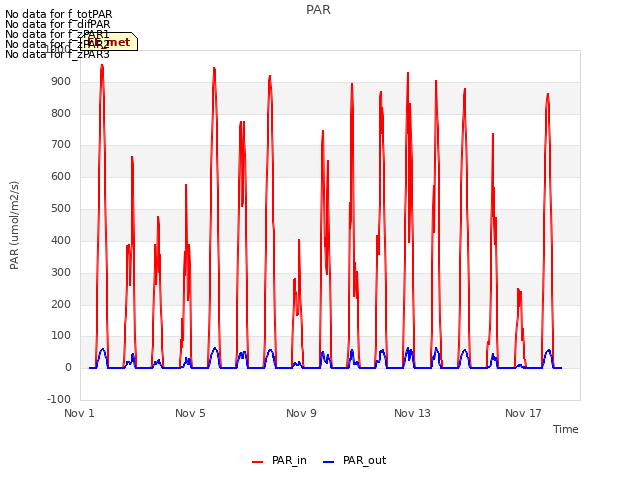Click the 300 y-axis tick label
The width and height of the screenshot is (640, 480).
(x=61, y=272)
